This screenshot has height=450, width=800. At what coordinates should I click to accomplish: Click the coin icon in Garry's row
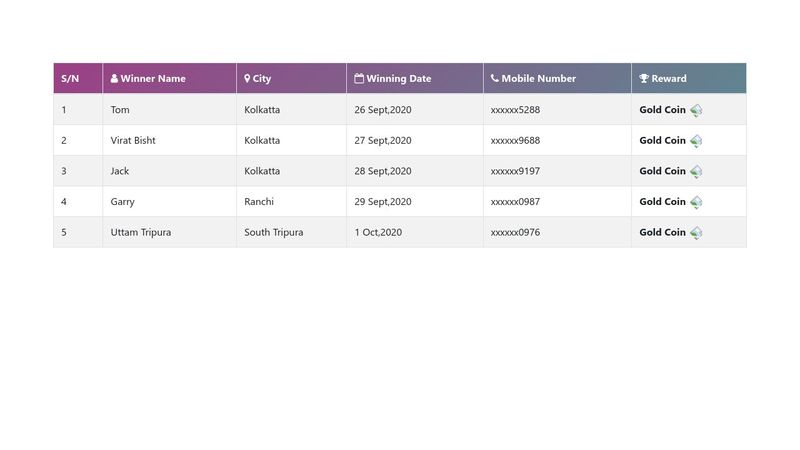[696, 202]
